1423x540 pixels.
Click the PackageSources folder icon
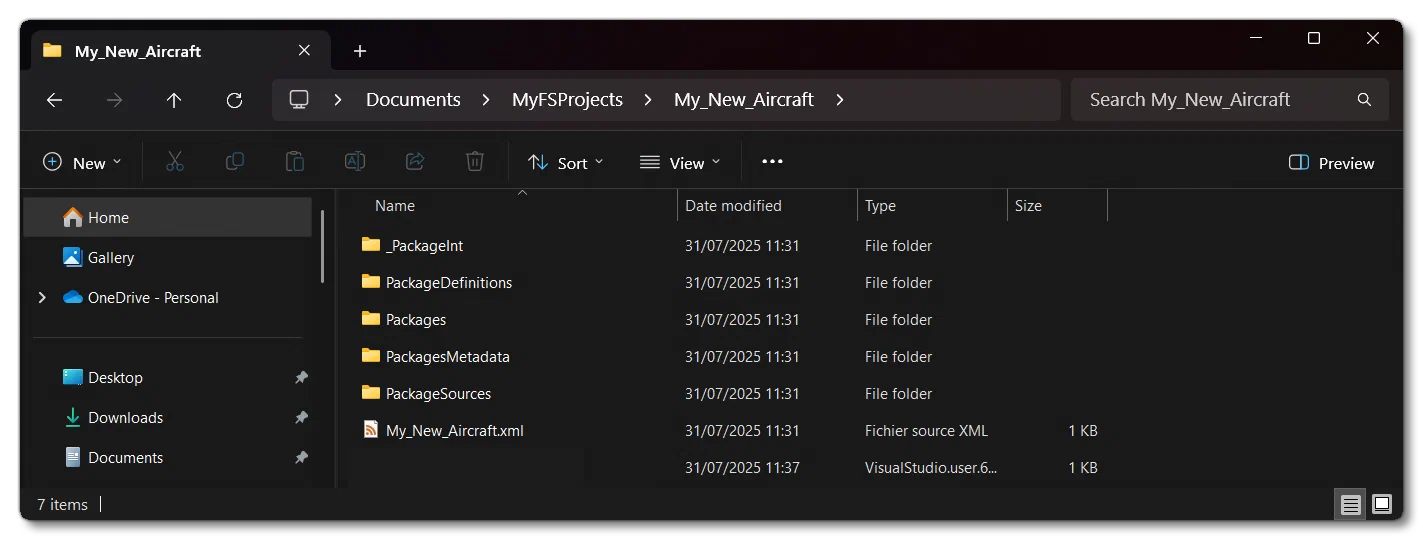coord(371,393)
